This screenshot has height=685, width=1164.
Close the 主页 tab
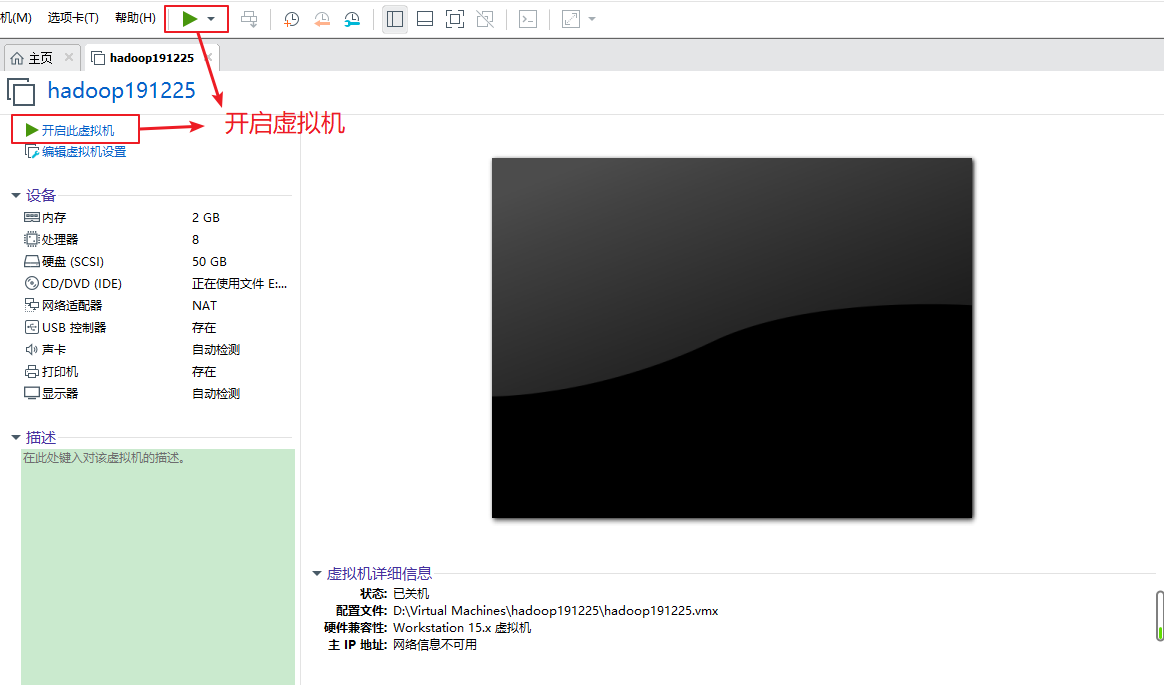click(x=69, y=56)
